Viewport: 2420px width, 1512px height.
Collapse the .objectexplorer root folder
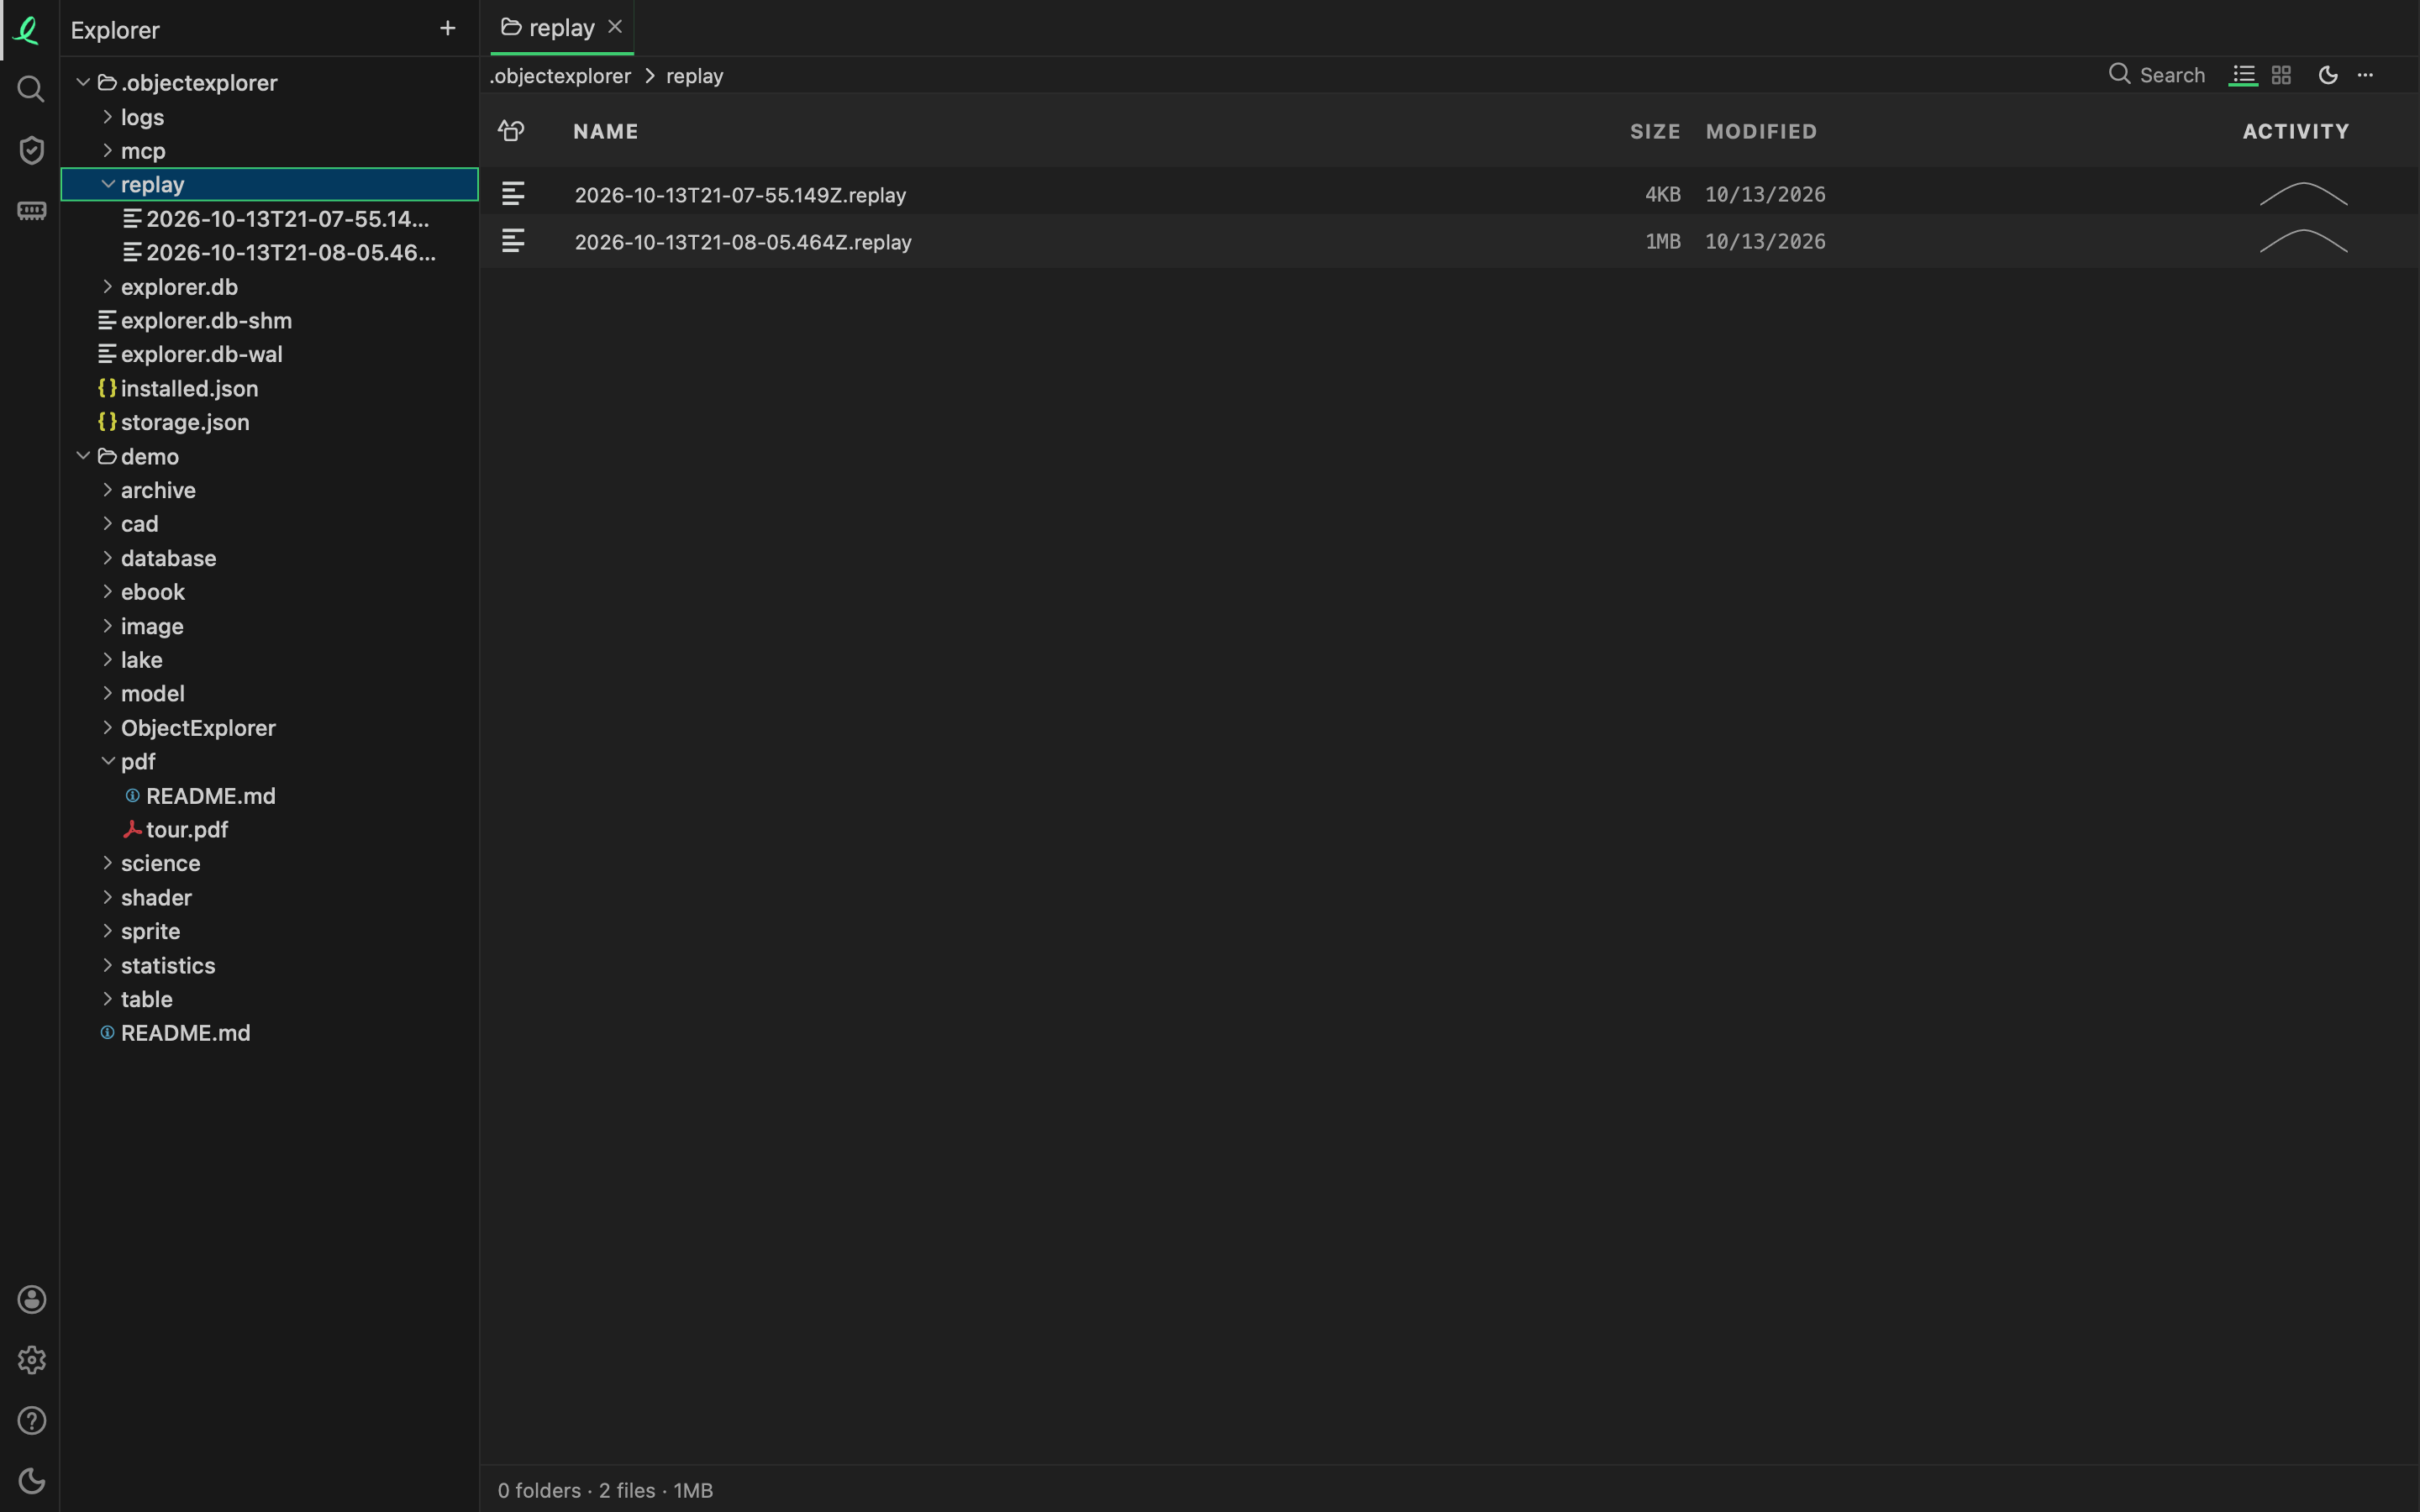click(x=84, y=83)
